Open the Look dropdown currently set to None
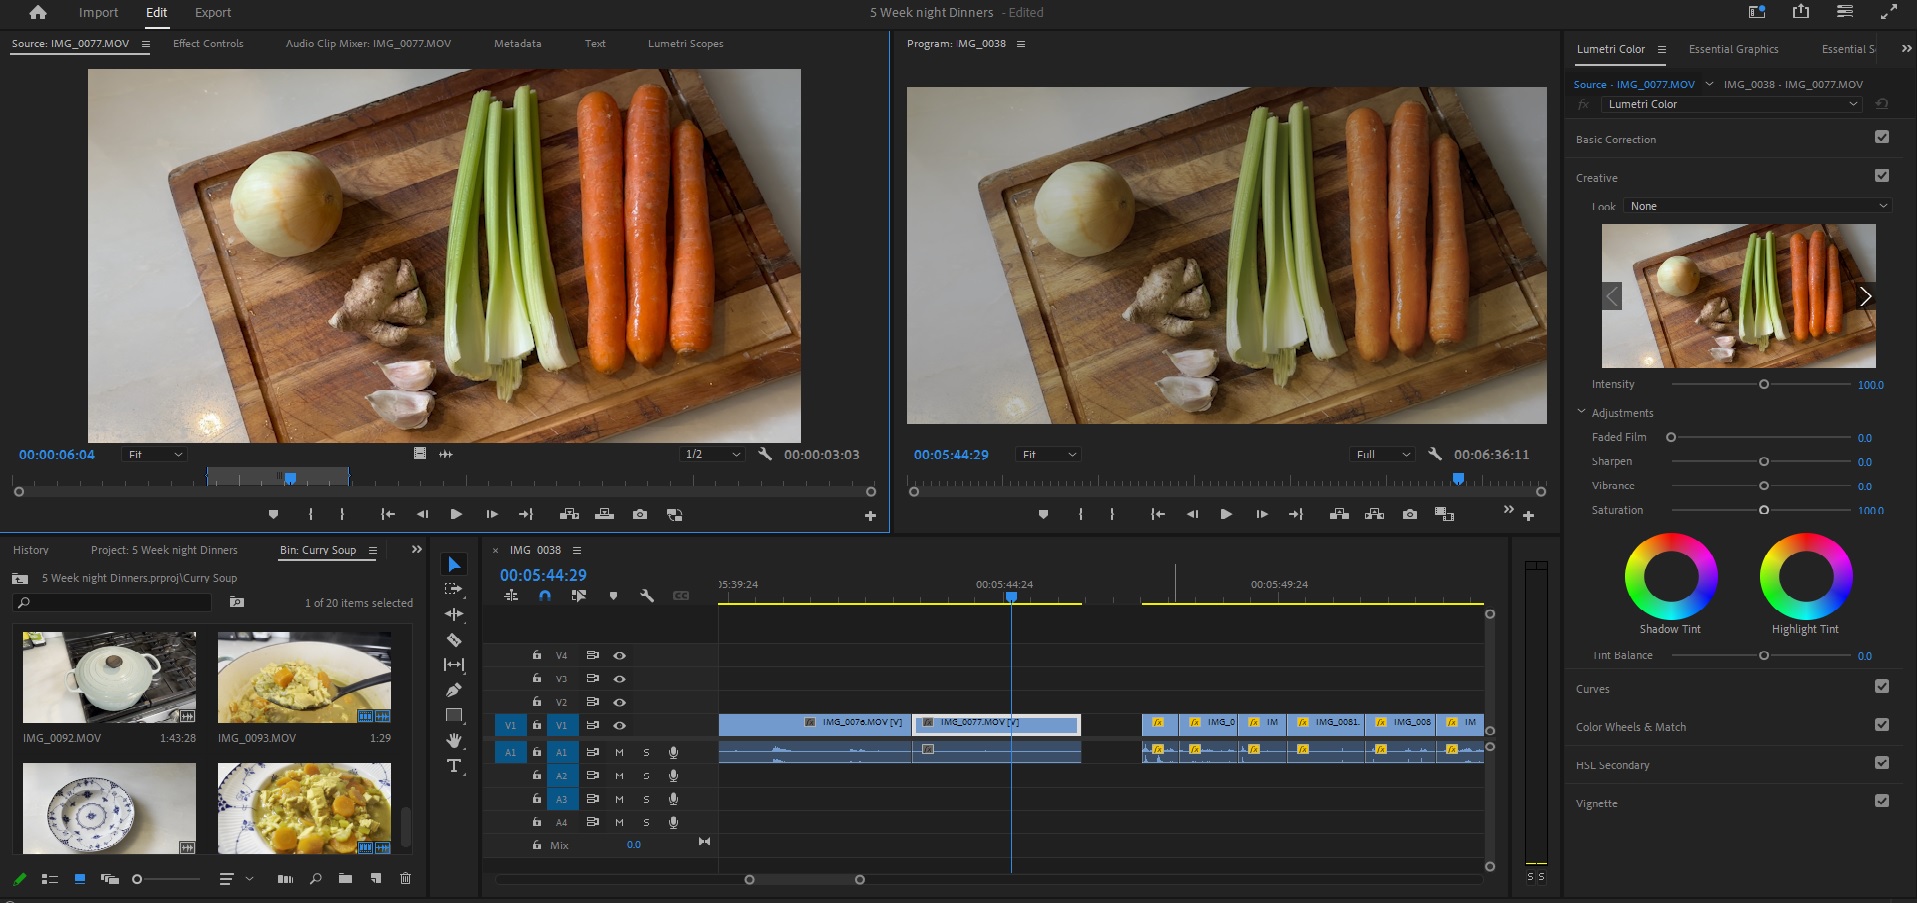1931x903 pixels. pyautogui.click(x=1757, y=206)
